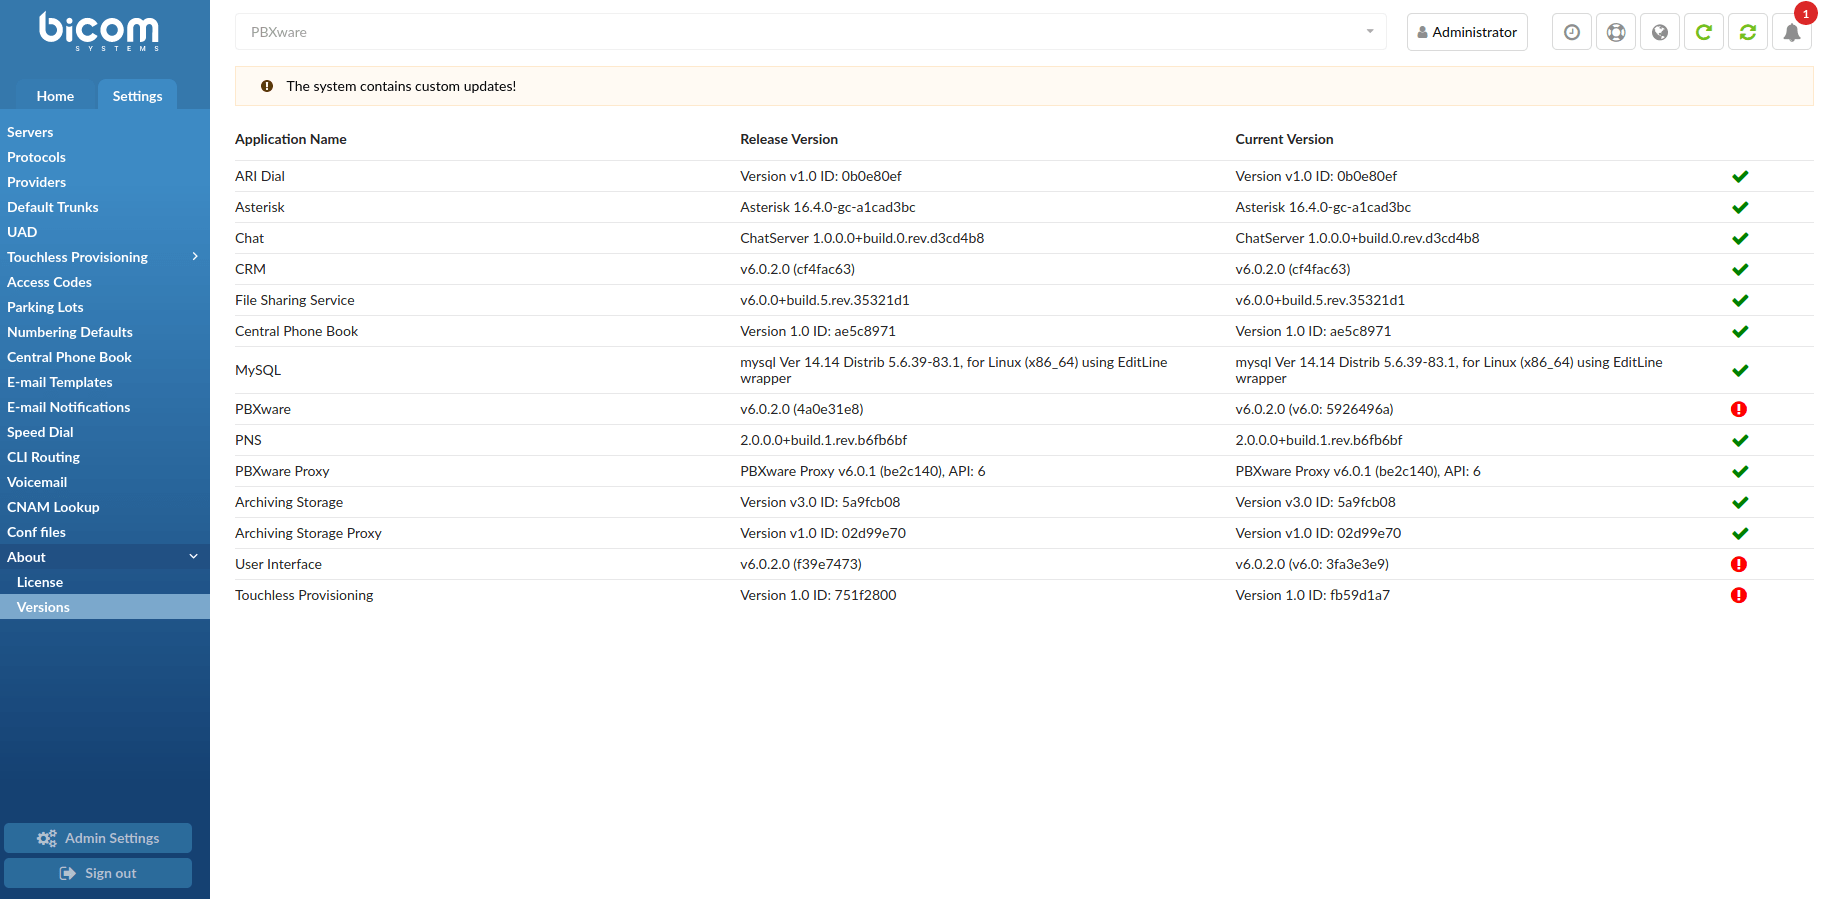Open the notifications bell
1821x899 pixels.
tap(1792, 32)
